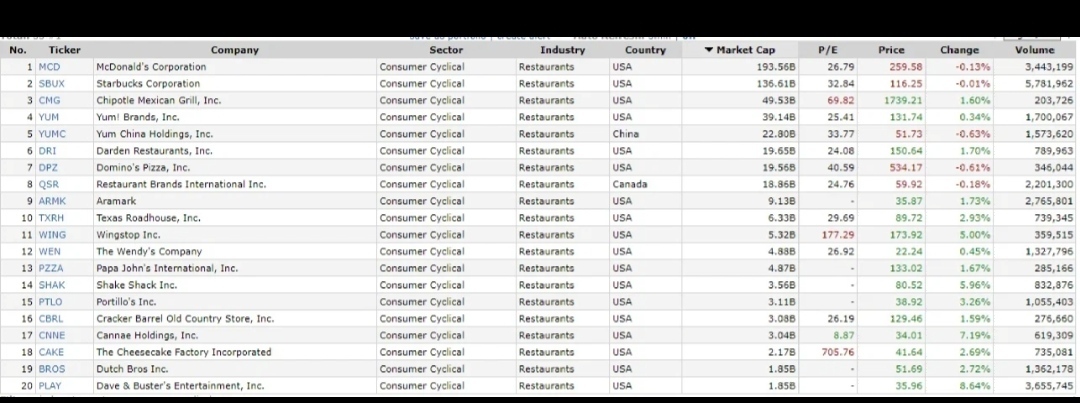1080x403 pixels.
Task: Sort by Ticker column header
Action: [x=64, y=50]
